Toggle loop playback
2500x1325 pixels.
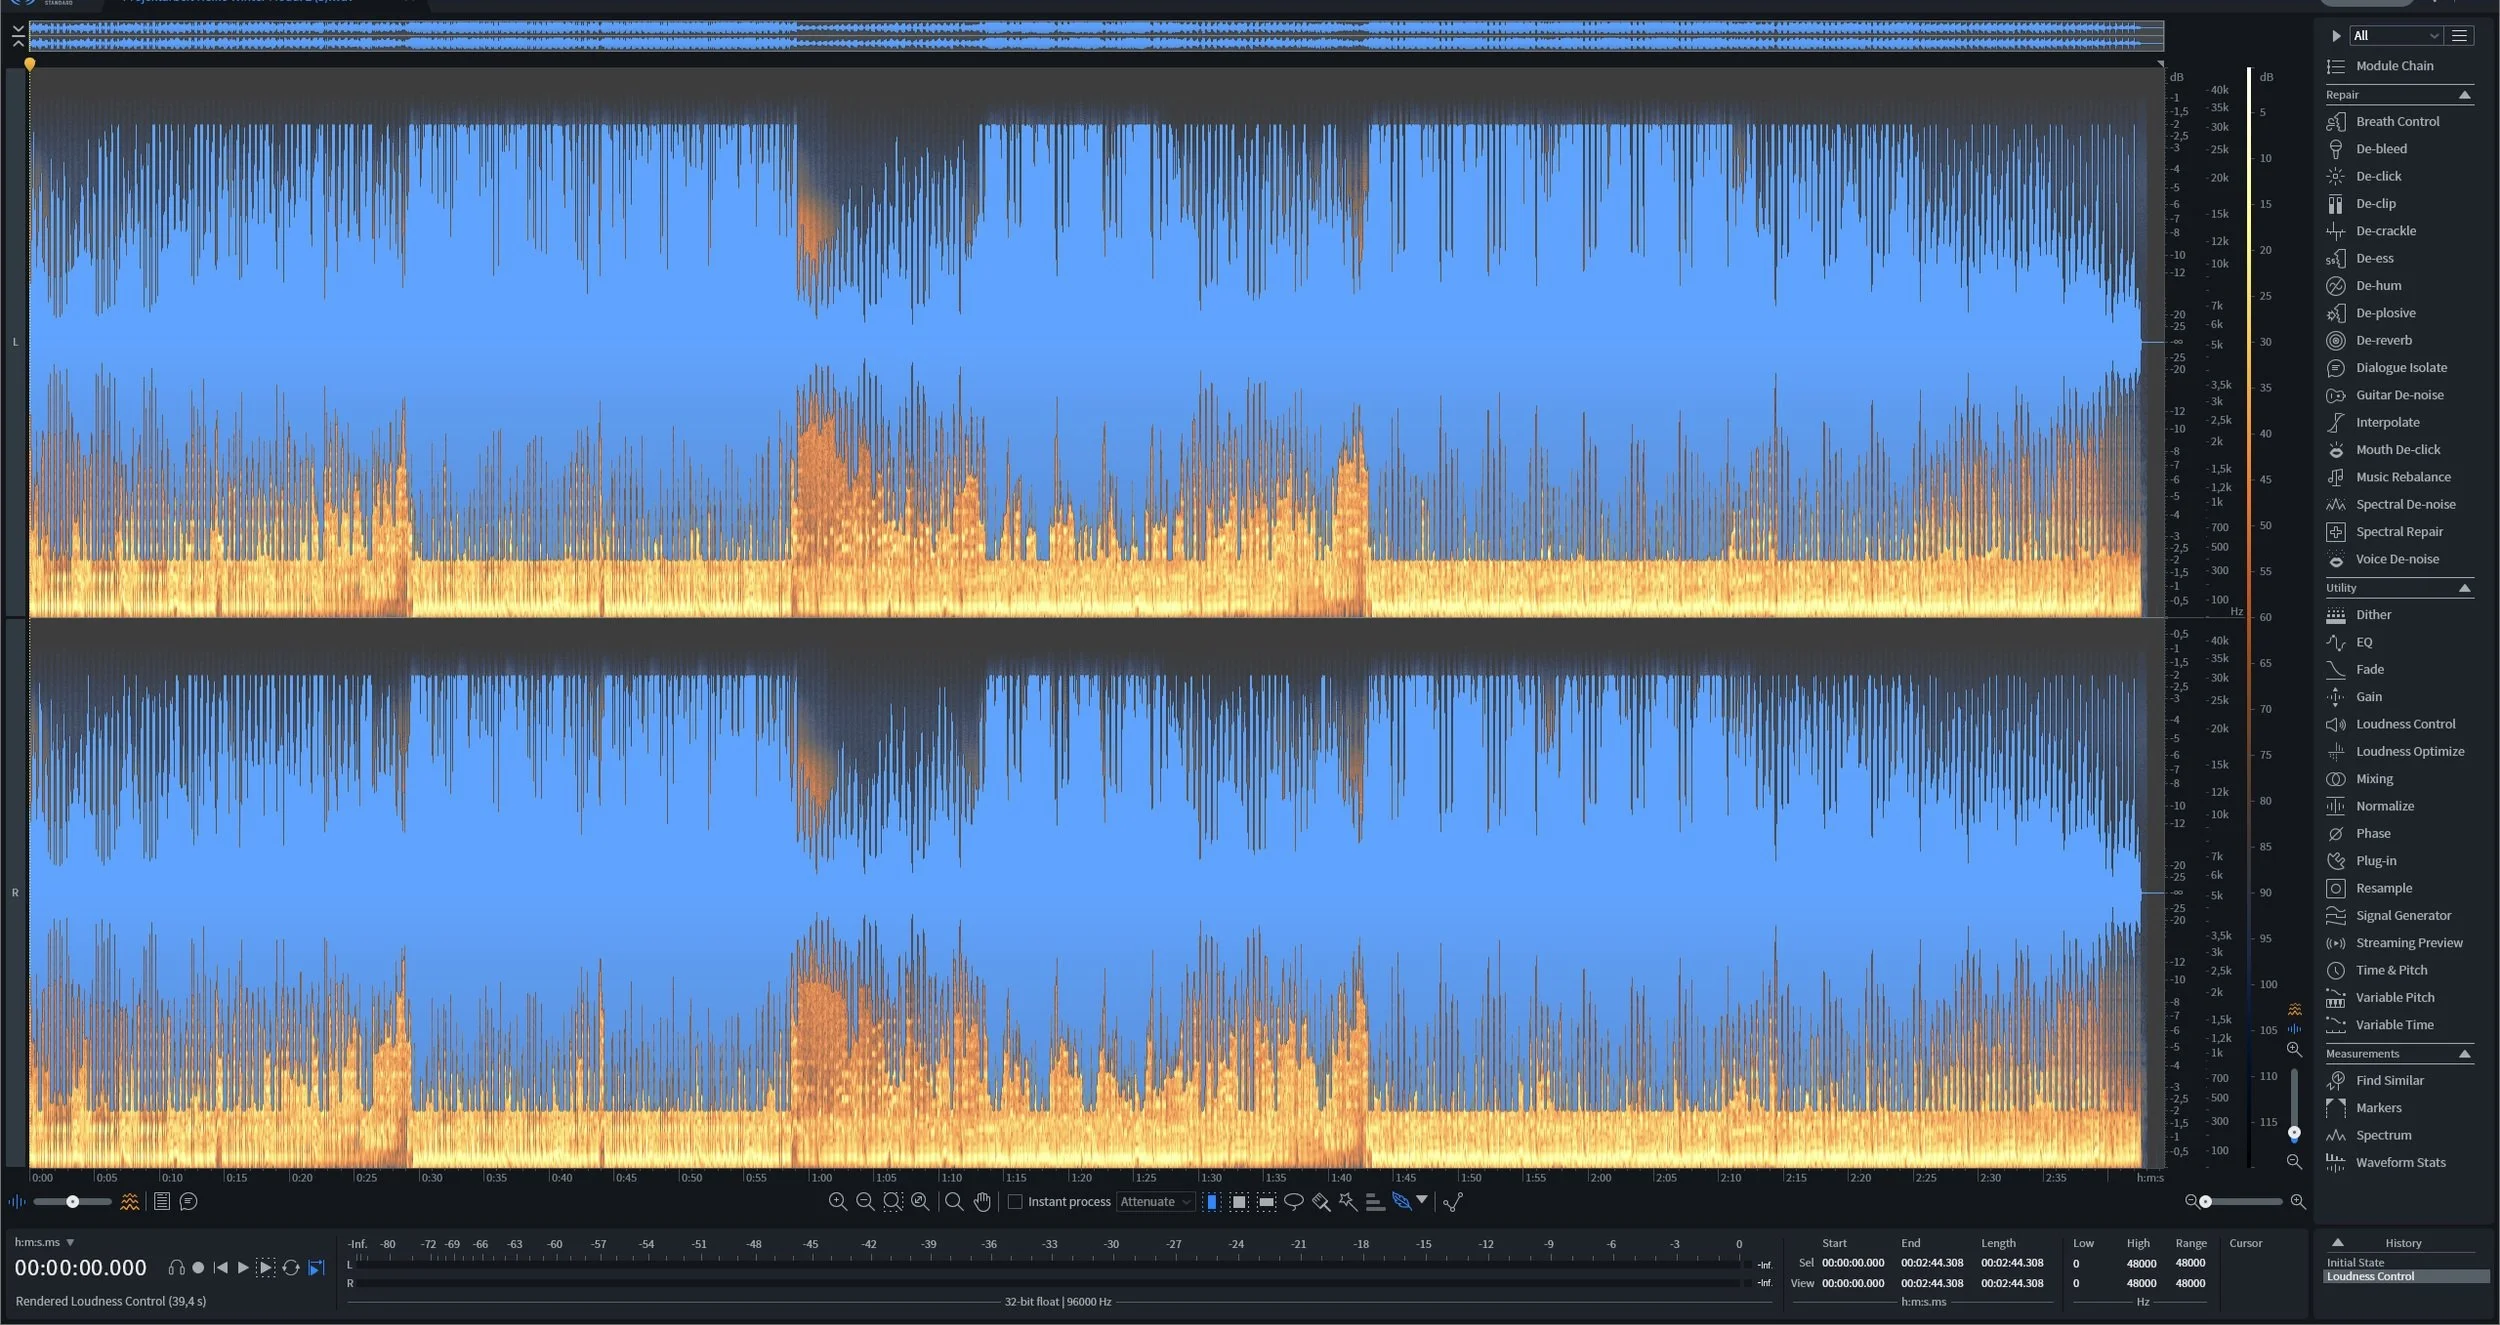(291, 1268)
